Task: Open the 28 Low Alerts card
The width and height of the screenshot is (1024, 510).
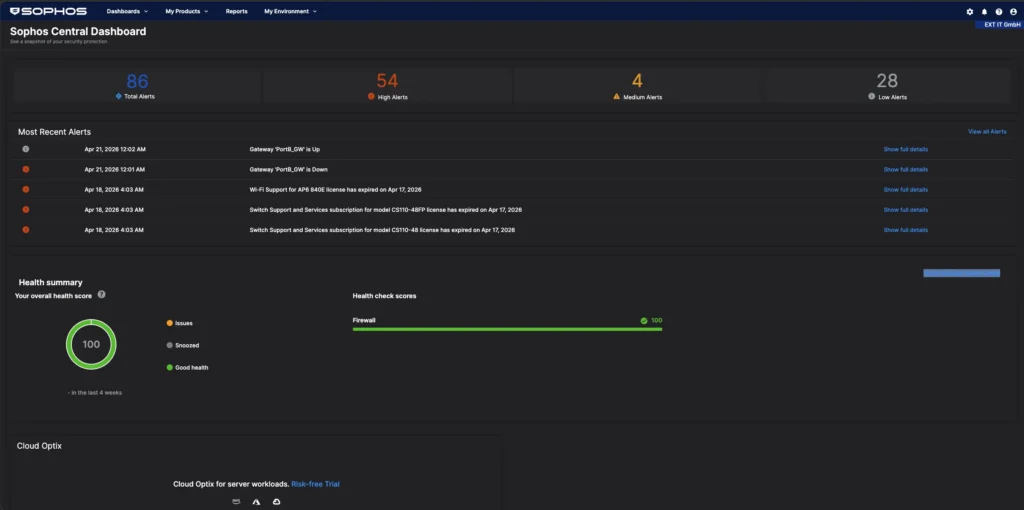Action: point(887,86)
